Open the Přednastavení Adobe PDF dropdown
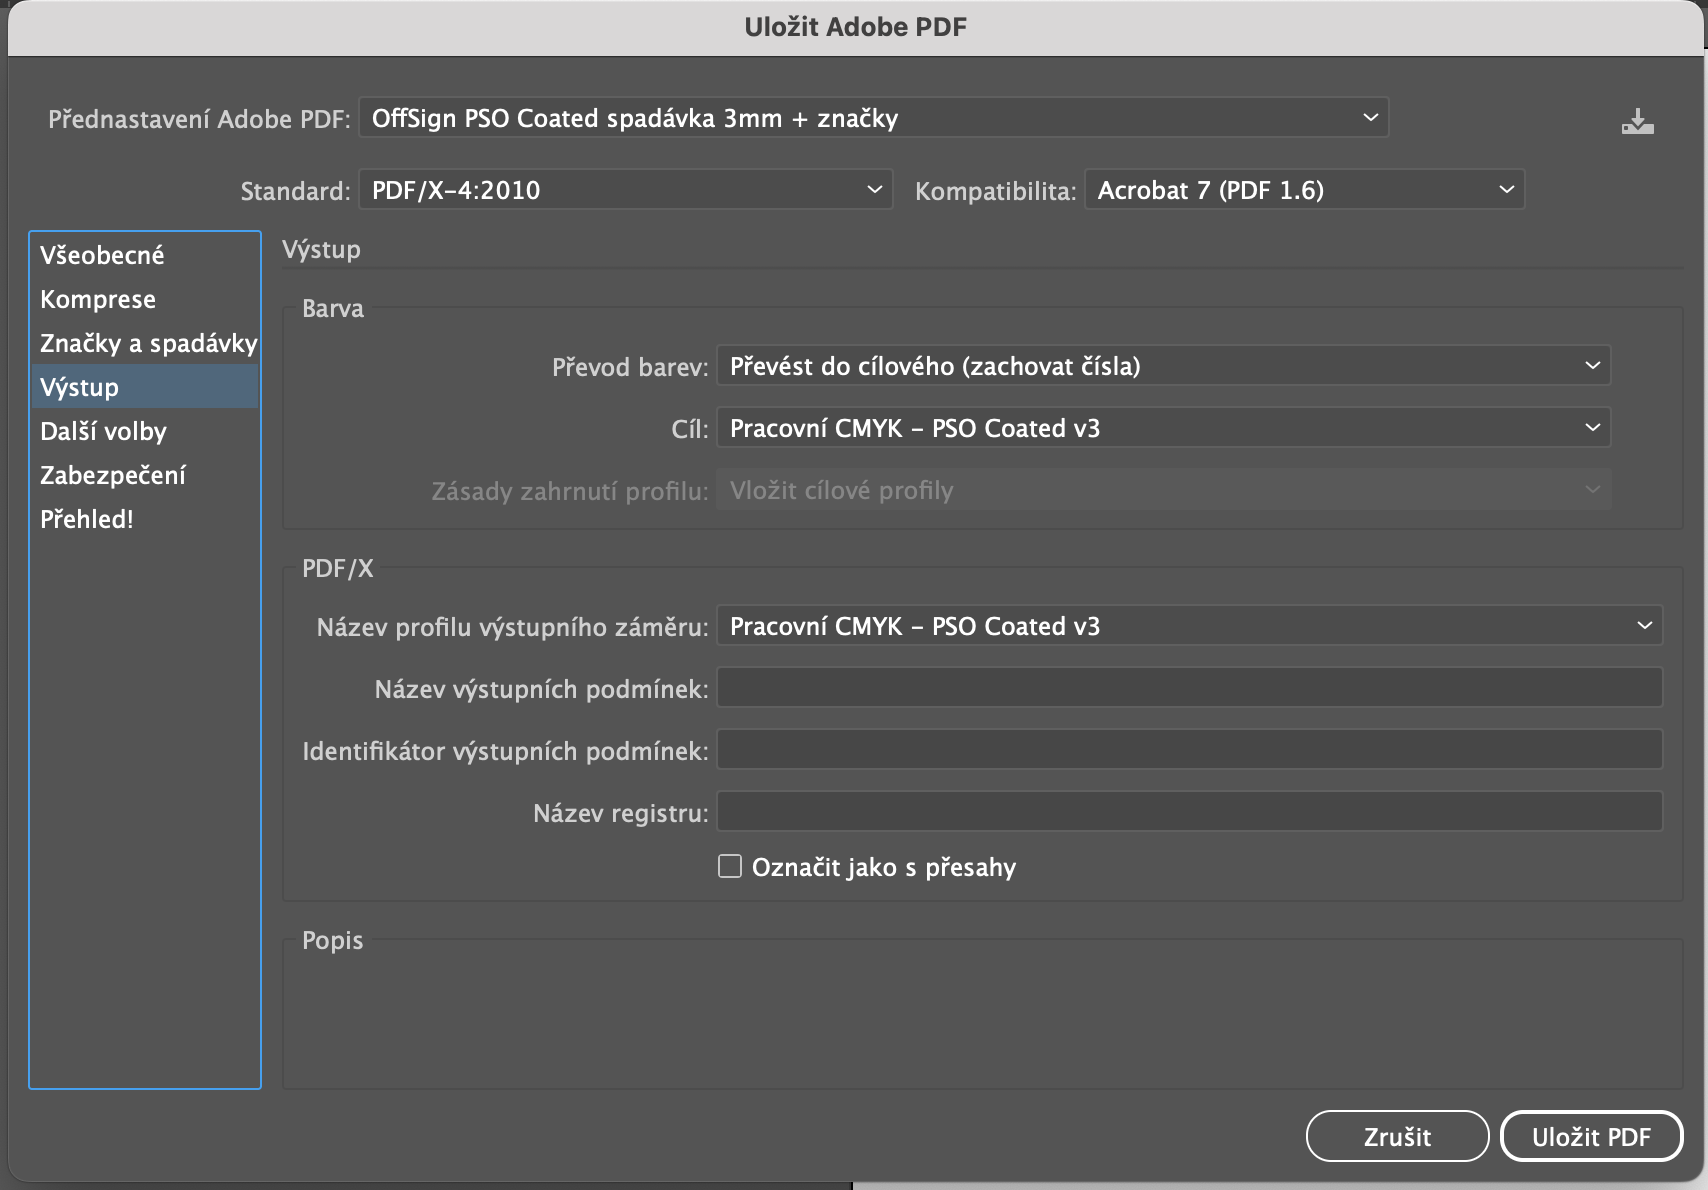Viewport: 1708px width, 1190px height. click(873, 118)
